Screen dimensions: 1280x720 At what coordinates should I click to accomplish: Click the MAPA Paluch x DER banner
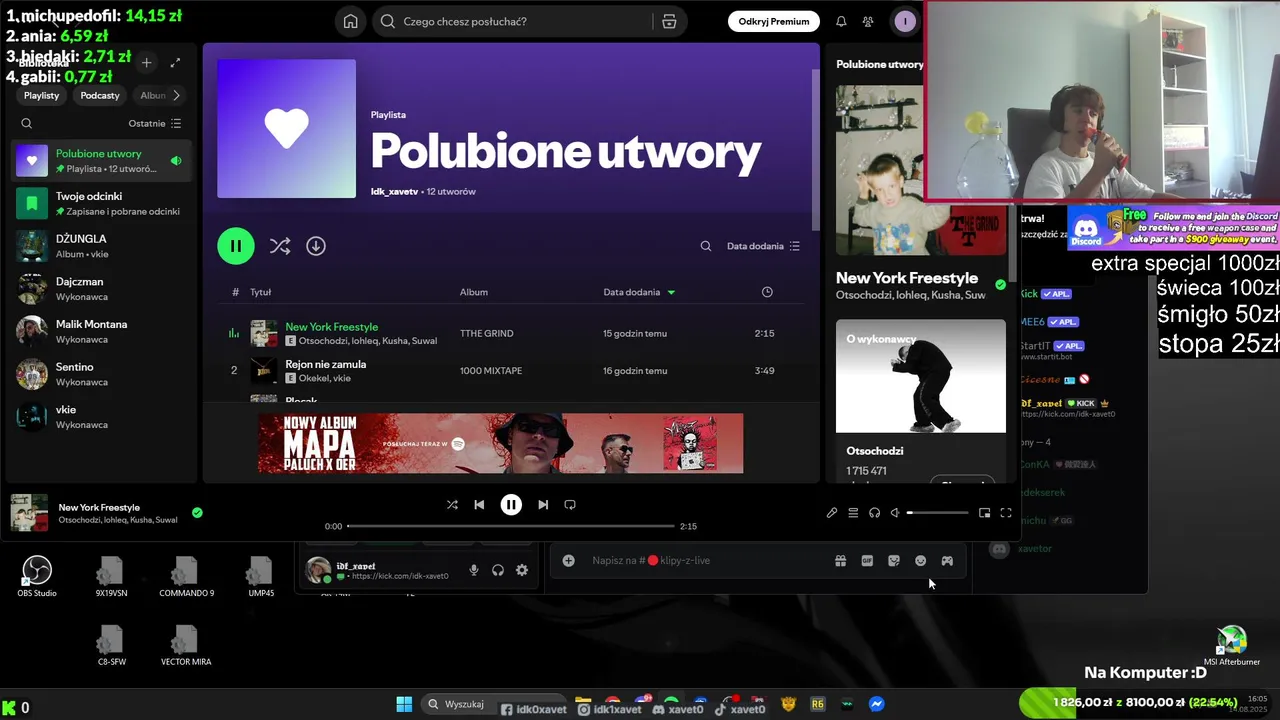pyautogui.click(x=501, y=442)
